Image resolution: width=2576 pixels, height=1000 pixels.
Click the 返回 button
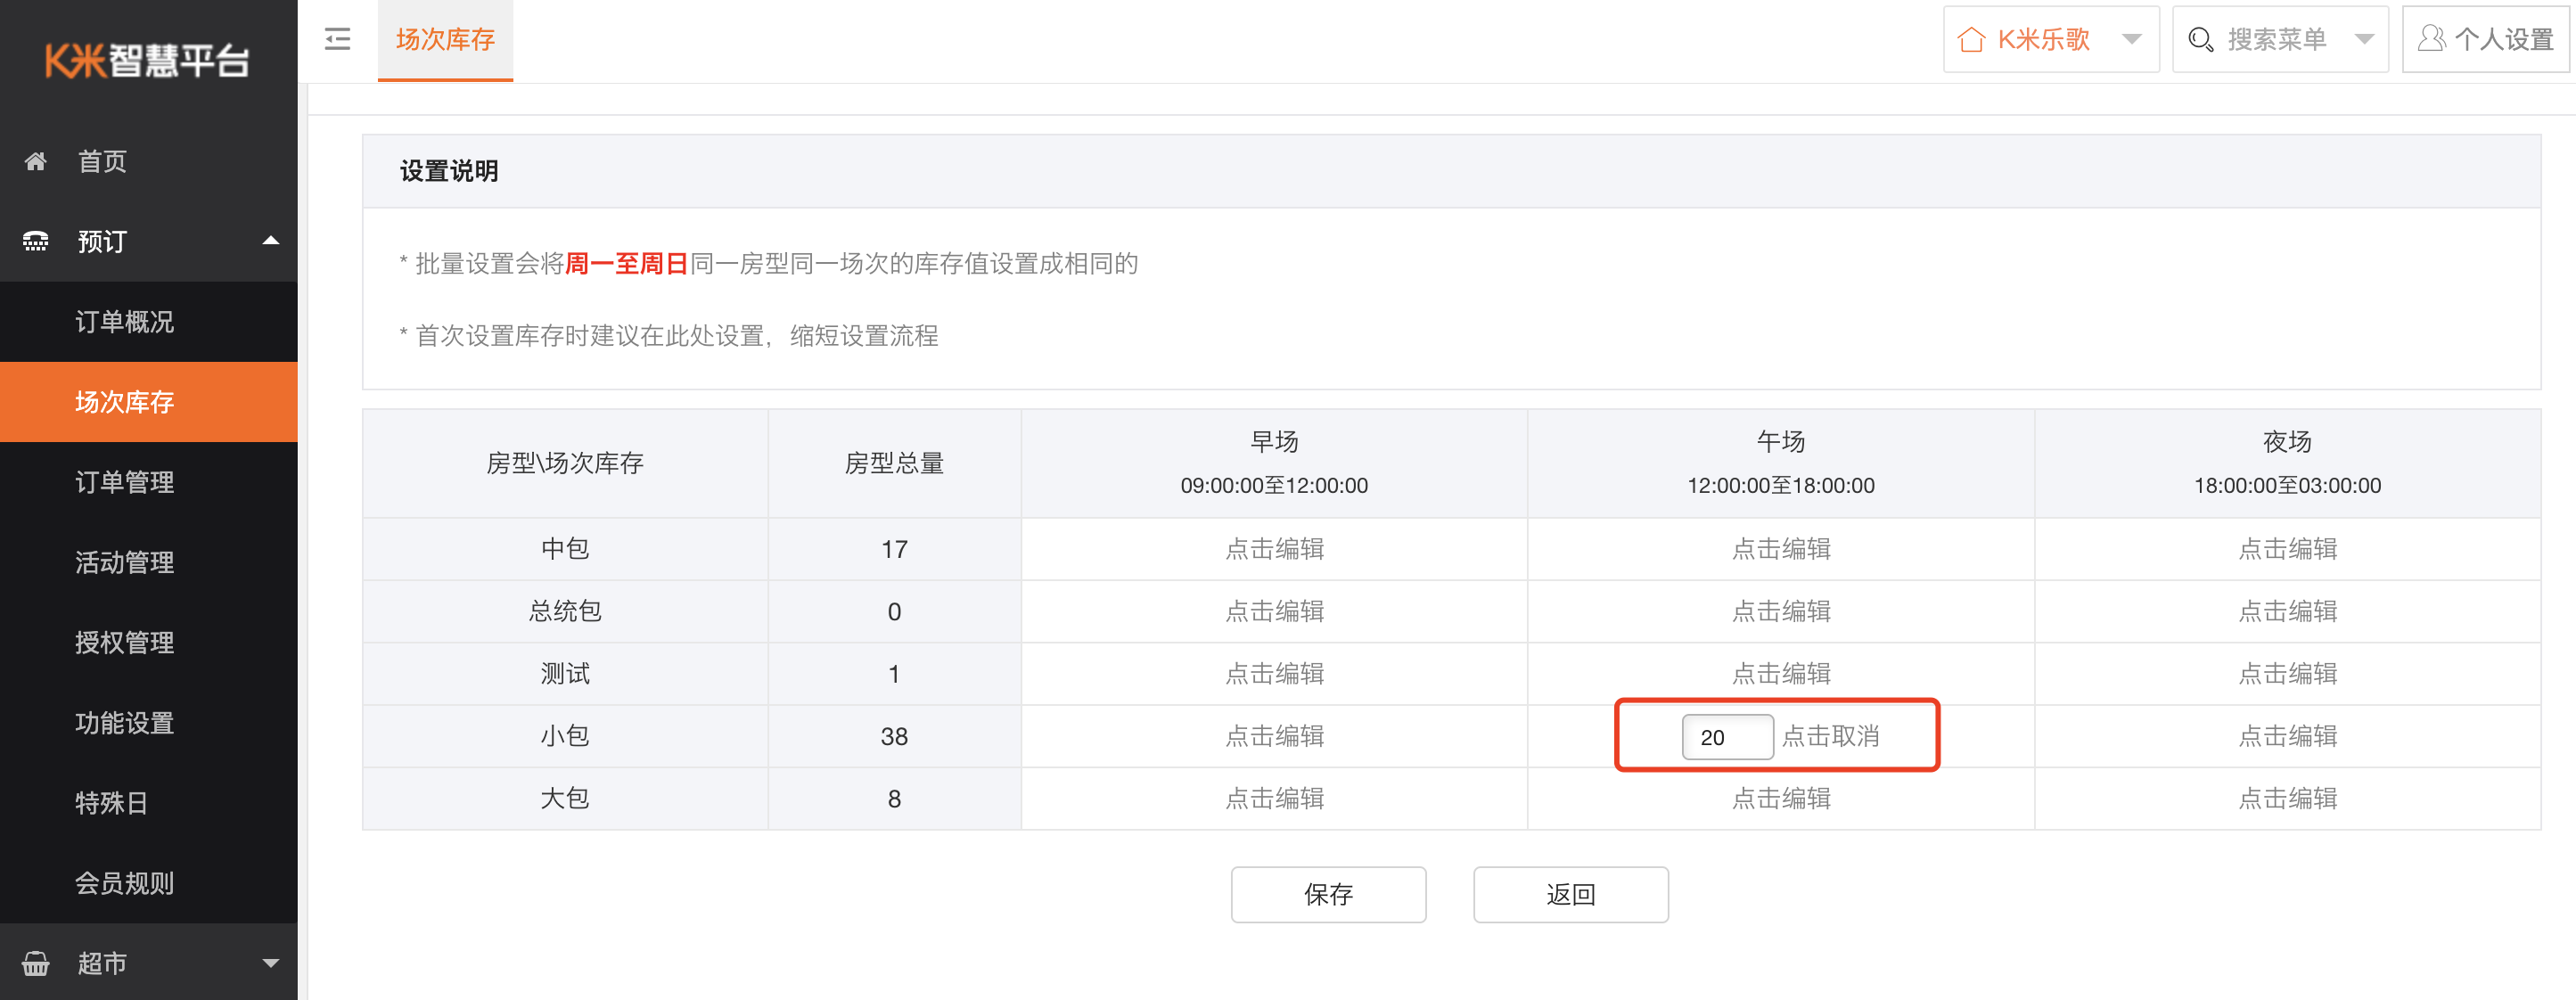pos(1570,894)
